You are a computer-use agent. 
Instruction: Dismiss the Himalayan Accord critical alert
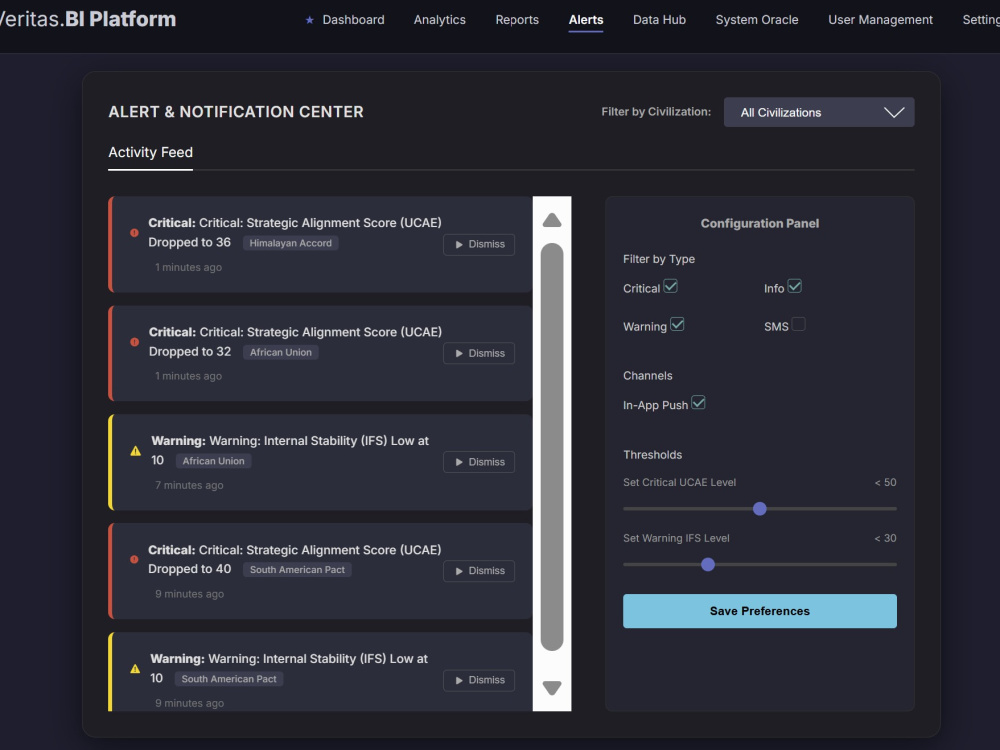479,244
